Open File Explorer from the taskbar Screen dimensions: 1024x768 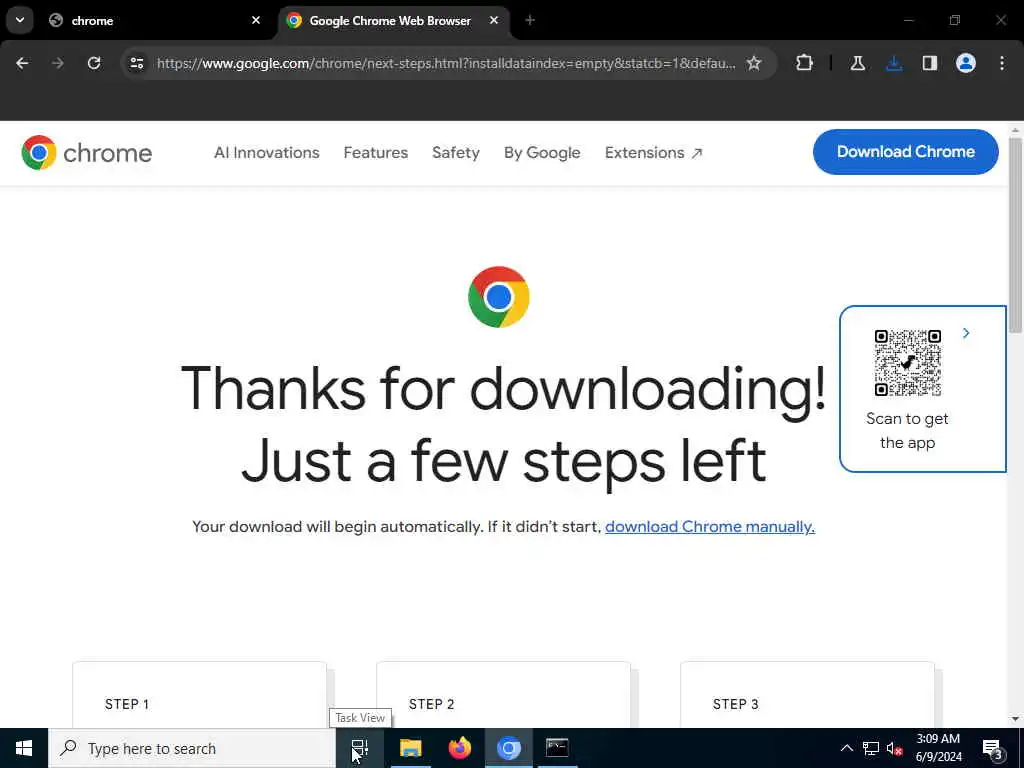[x=411, y=748]
